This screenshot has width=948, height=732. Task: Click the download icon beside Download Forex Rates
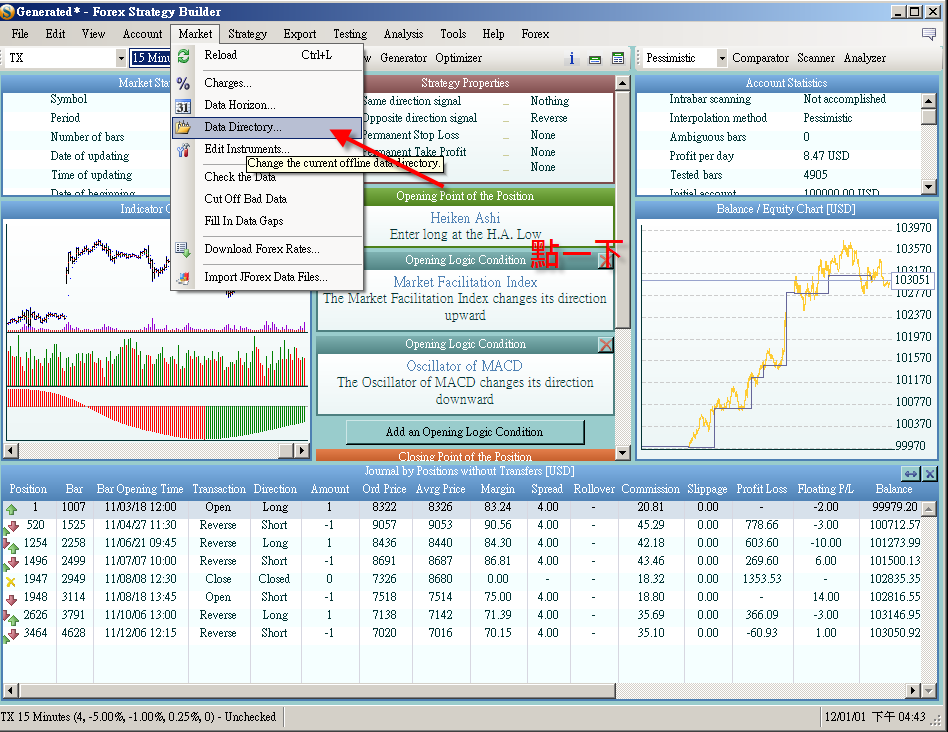point(183,249)
